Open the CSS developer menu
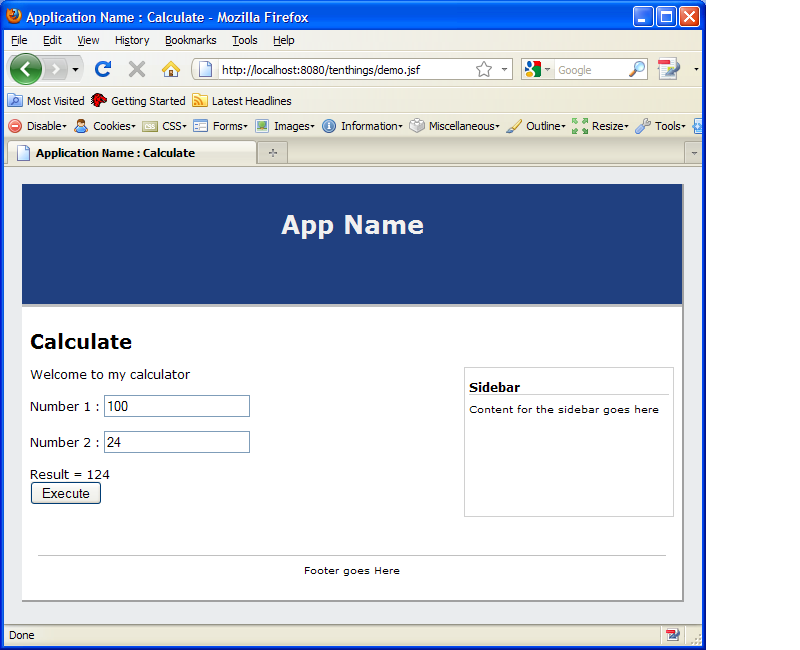 click(174, 126)
